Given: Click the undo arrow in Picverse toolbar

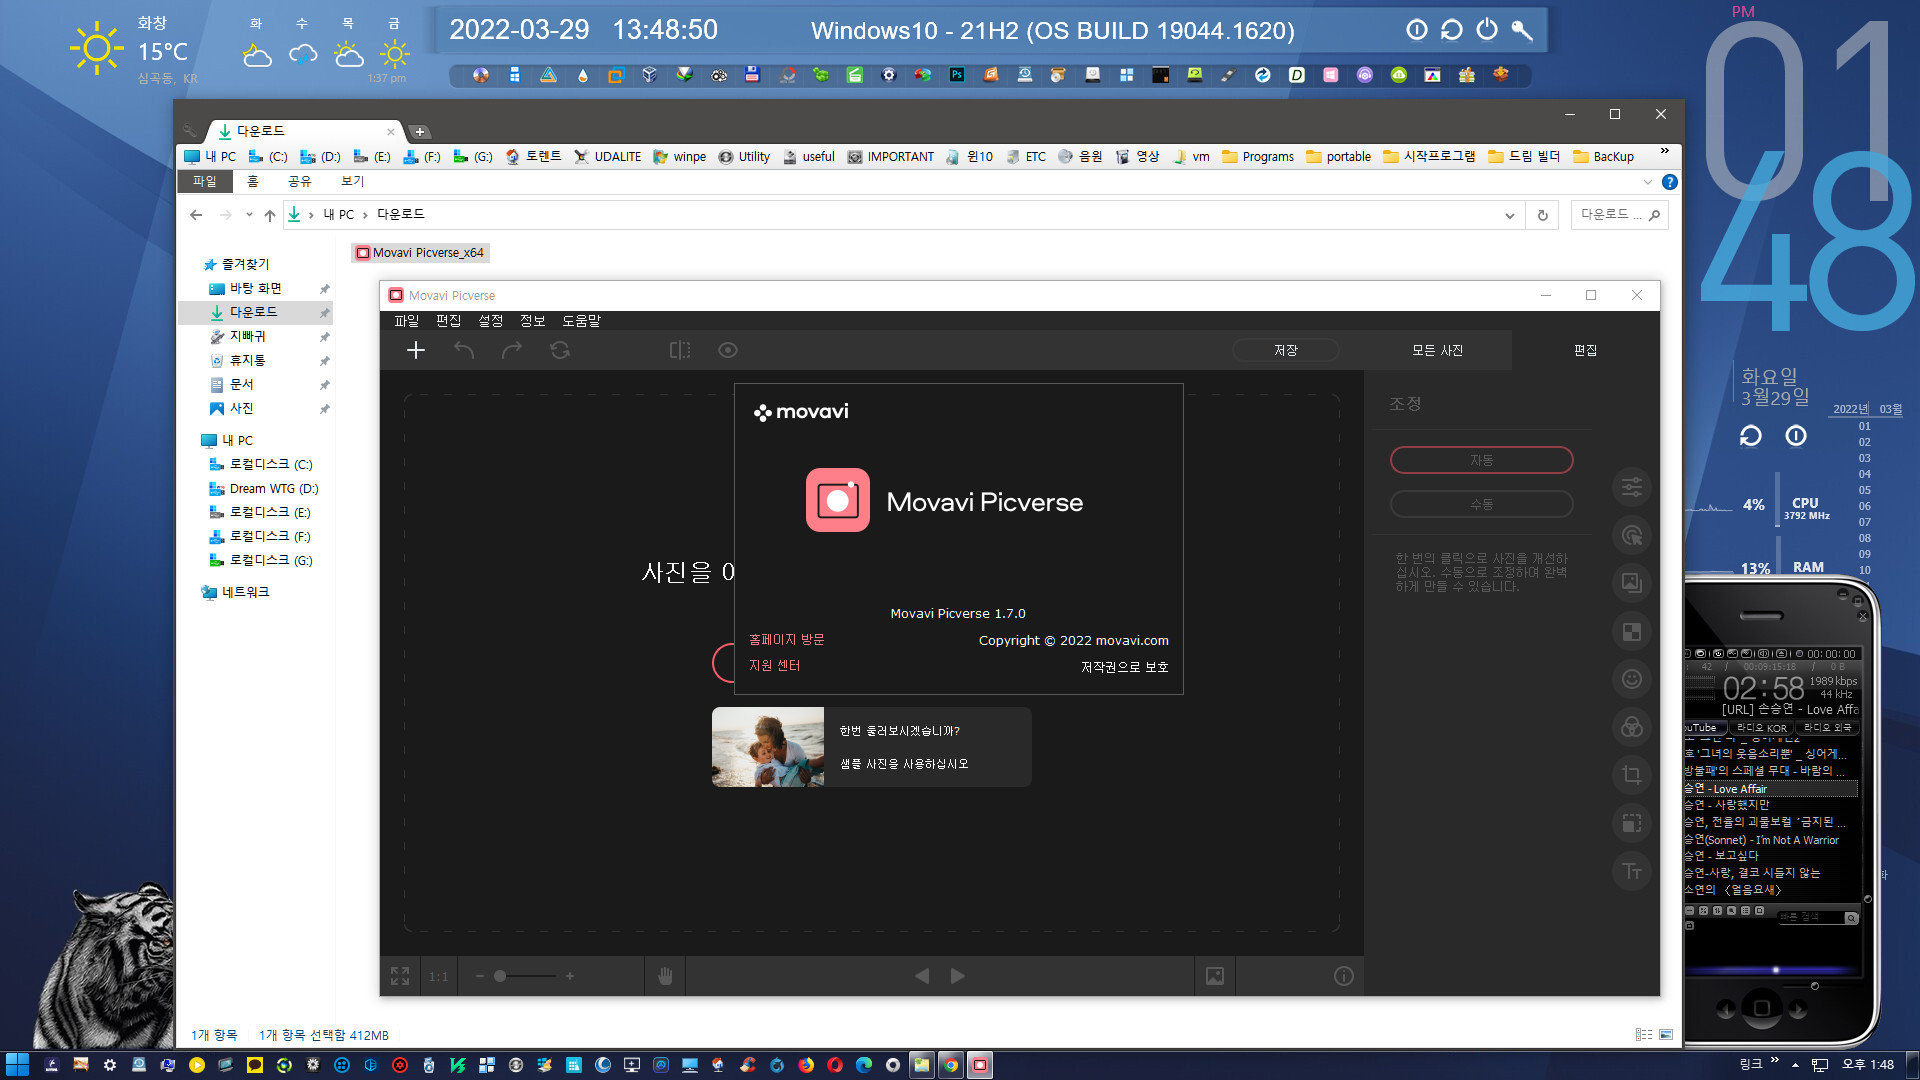Looking at the screenshot, I should (464, 350).
